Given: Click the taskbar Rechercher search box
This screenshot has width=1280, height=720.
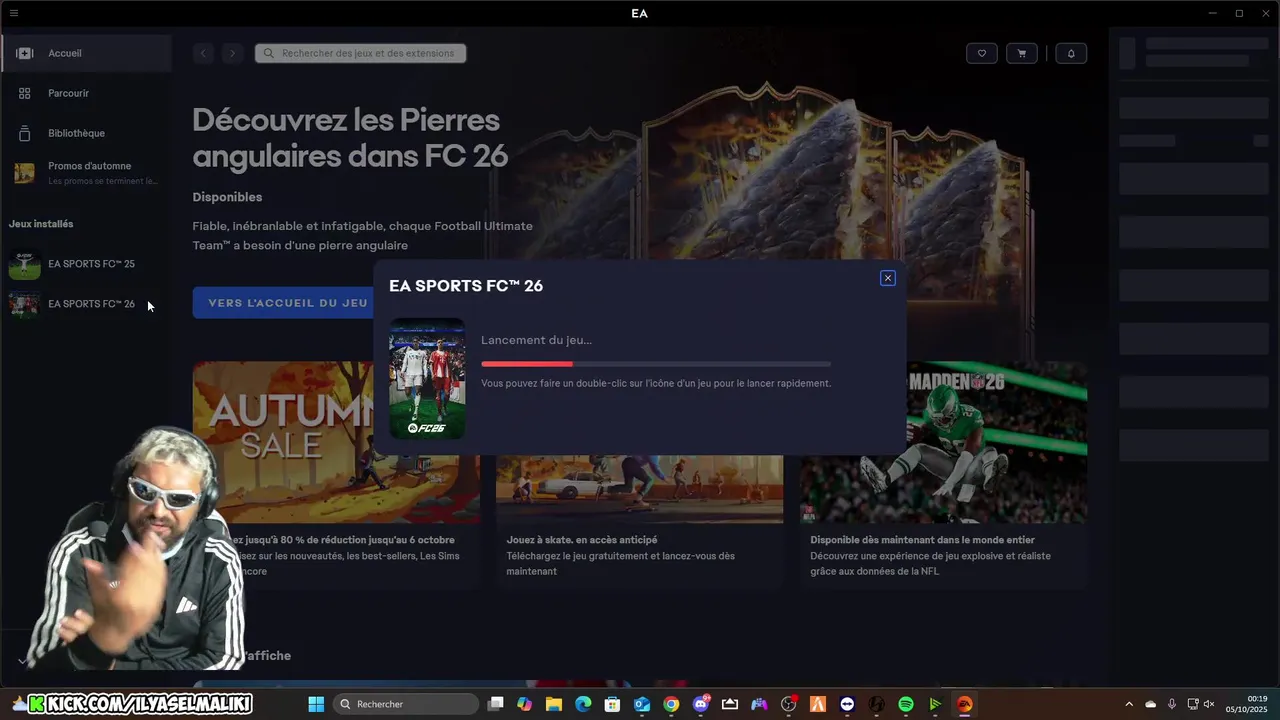Looking at the screenshot, I should (x=406, y=704).
